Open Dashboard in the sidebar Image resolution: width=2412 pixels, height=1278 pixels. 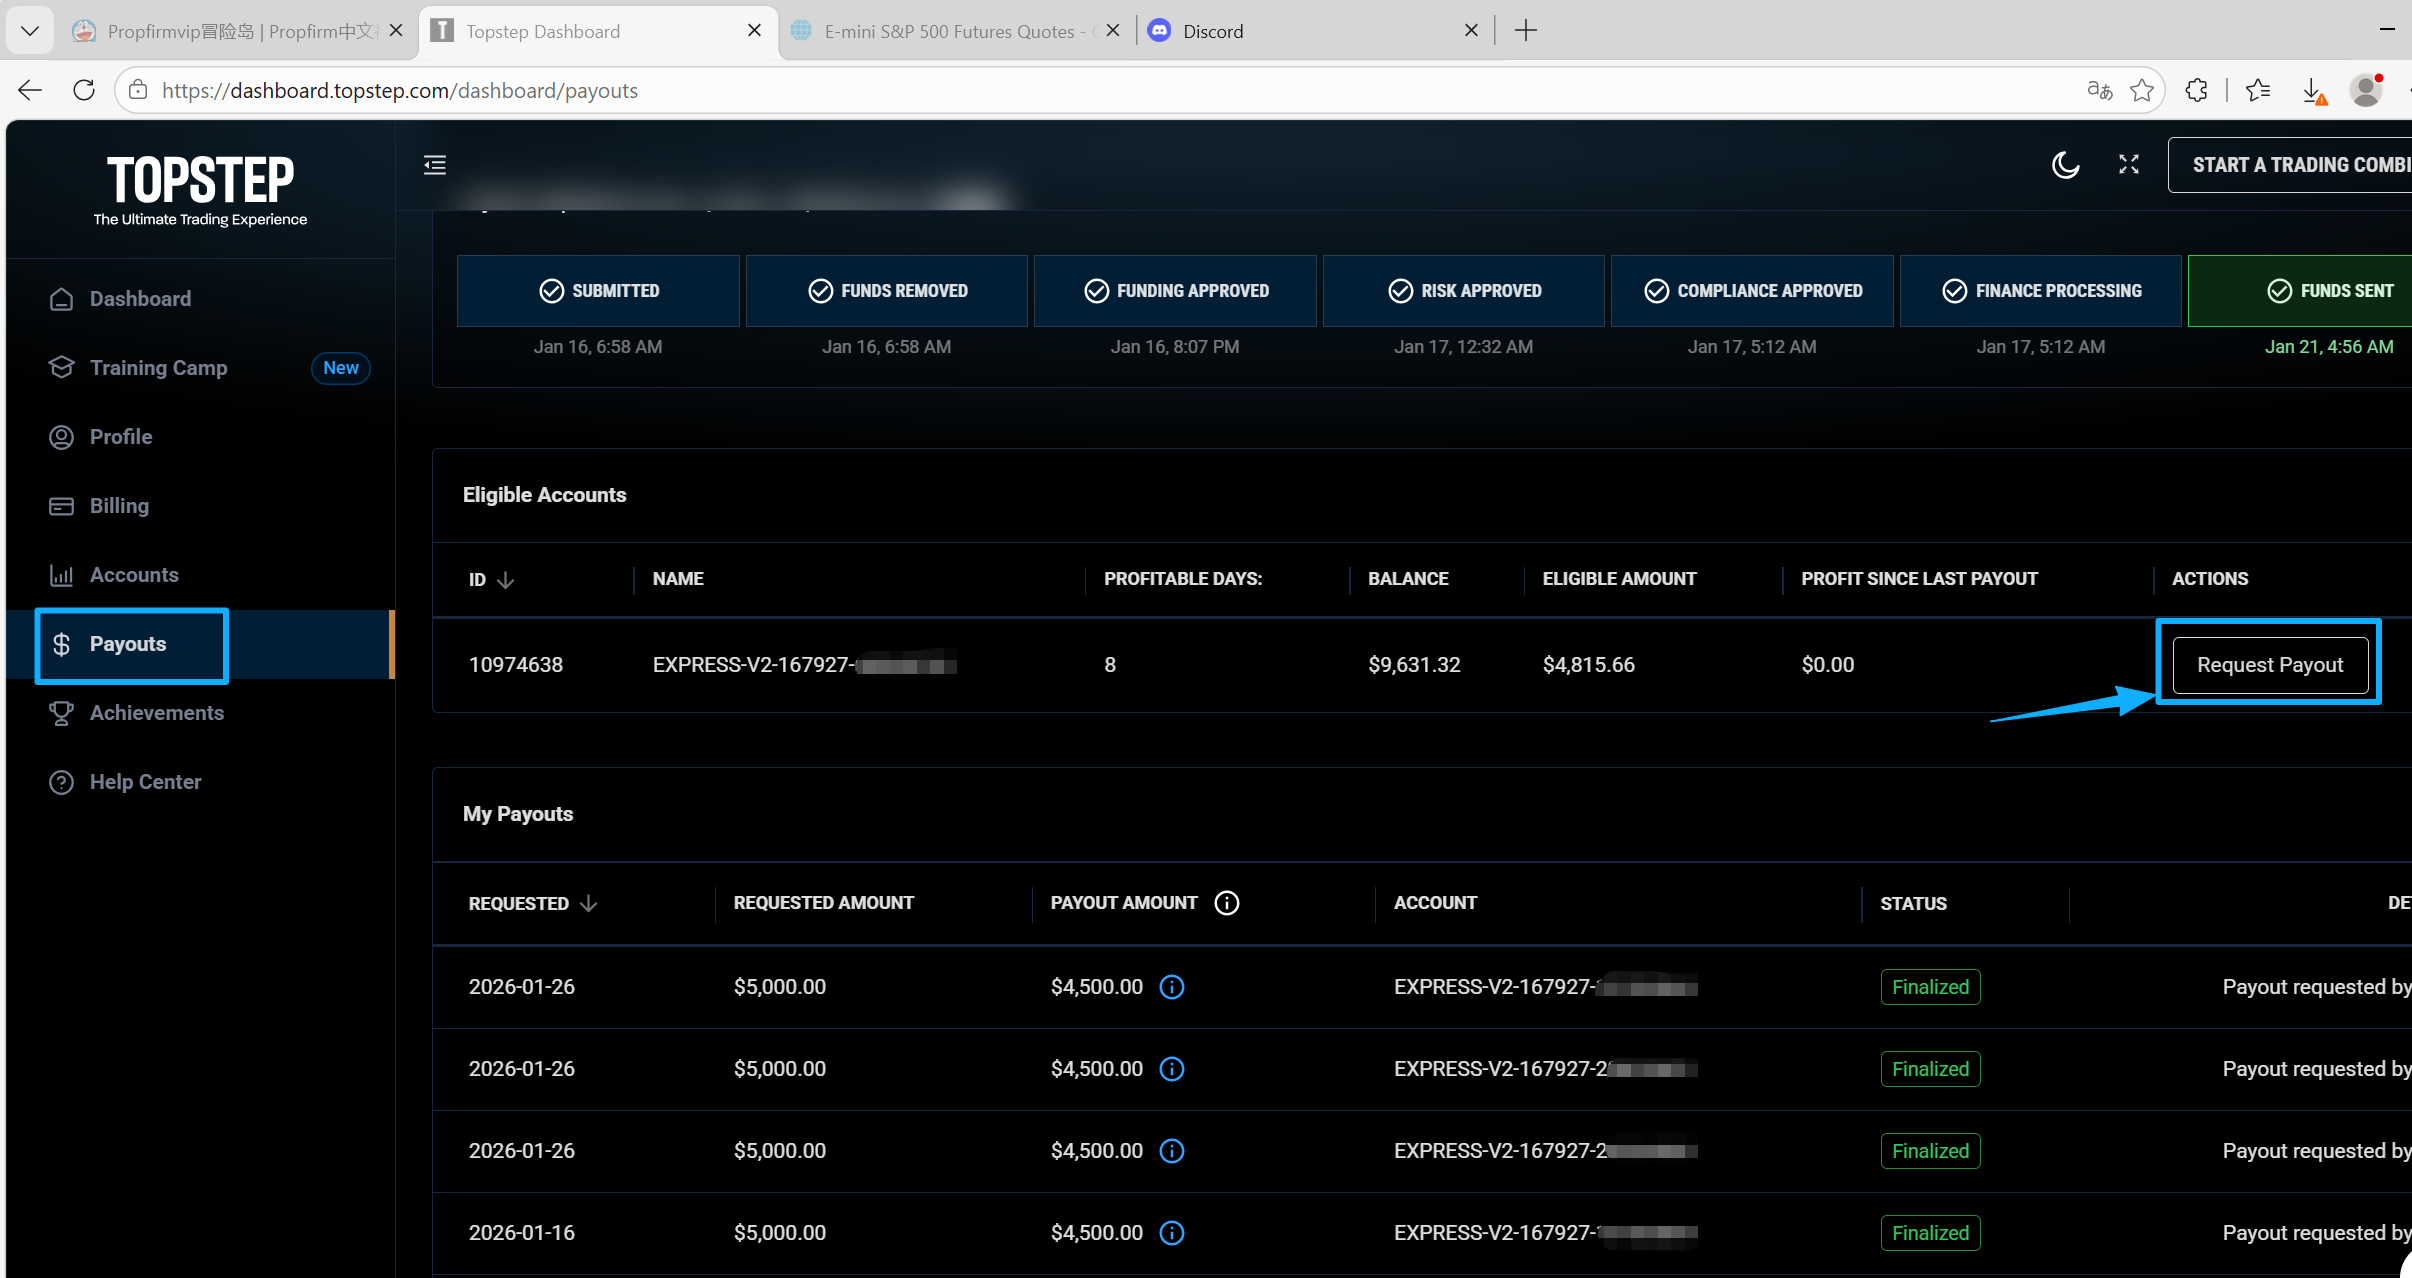click(200, 299)
